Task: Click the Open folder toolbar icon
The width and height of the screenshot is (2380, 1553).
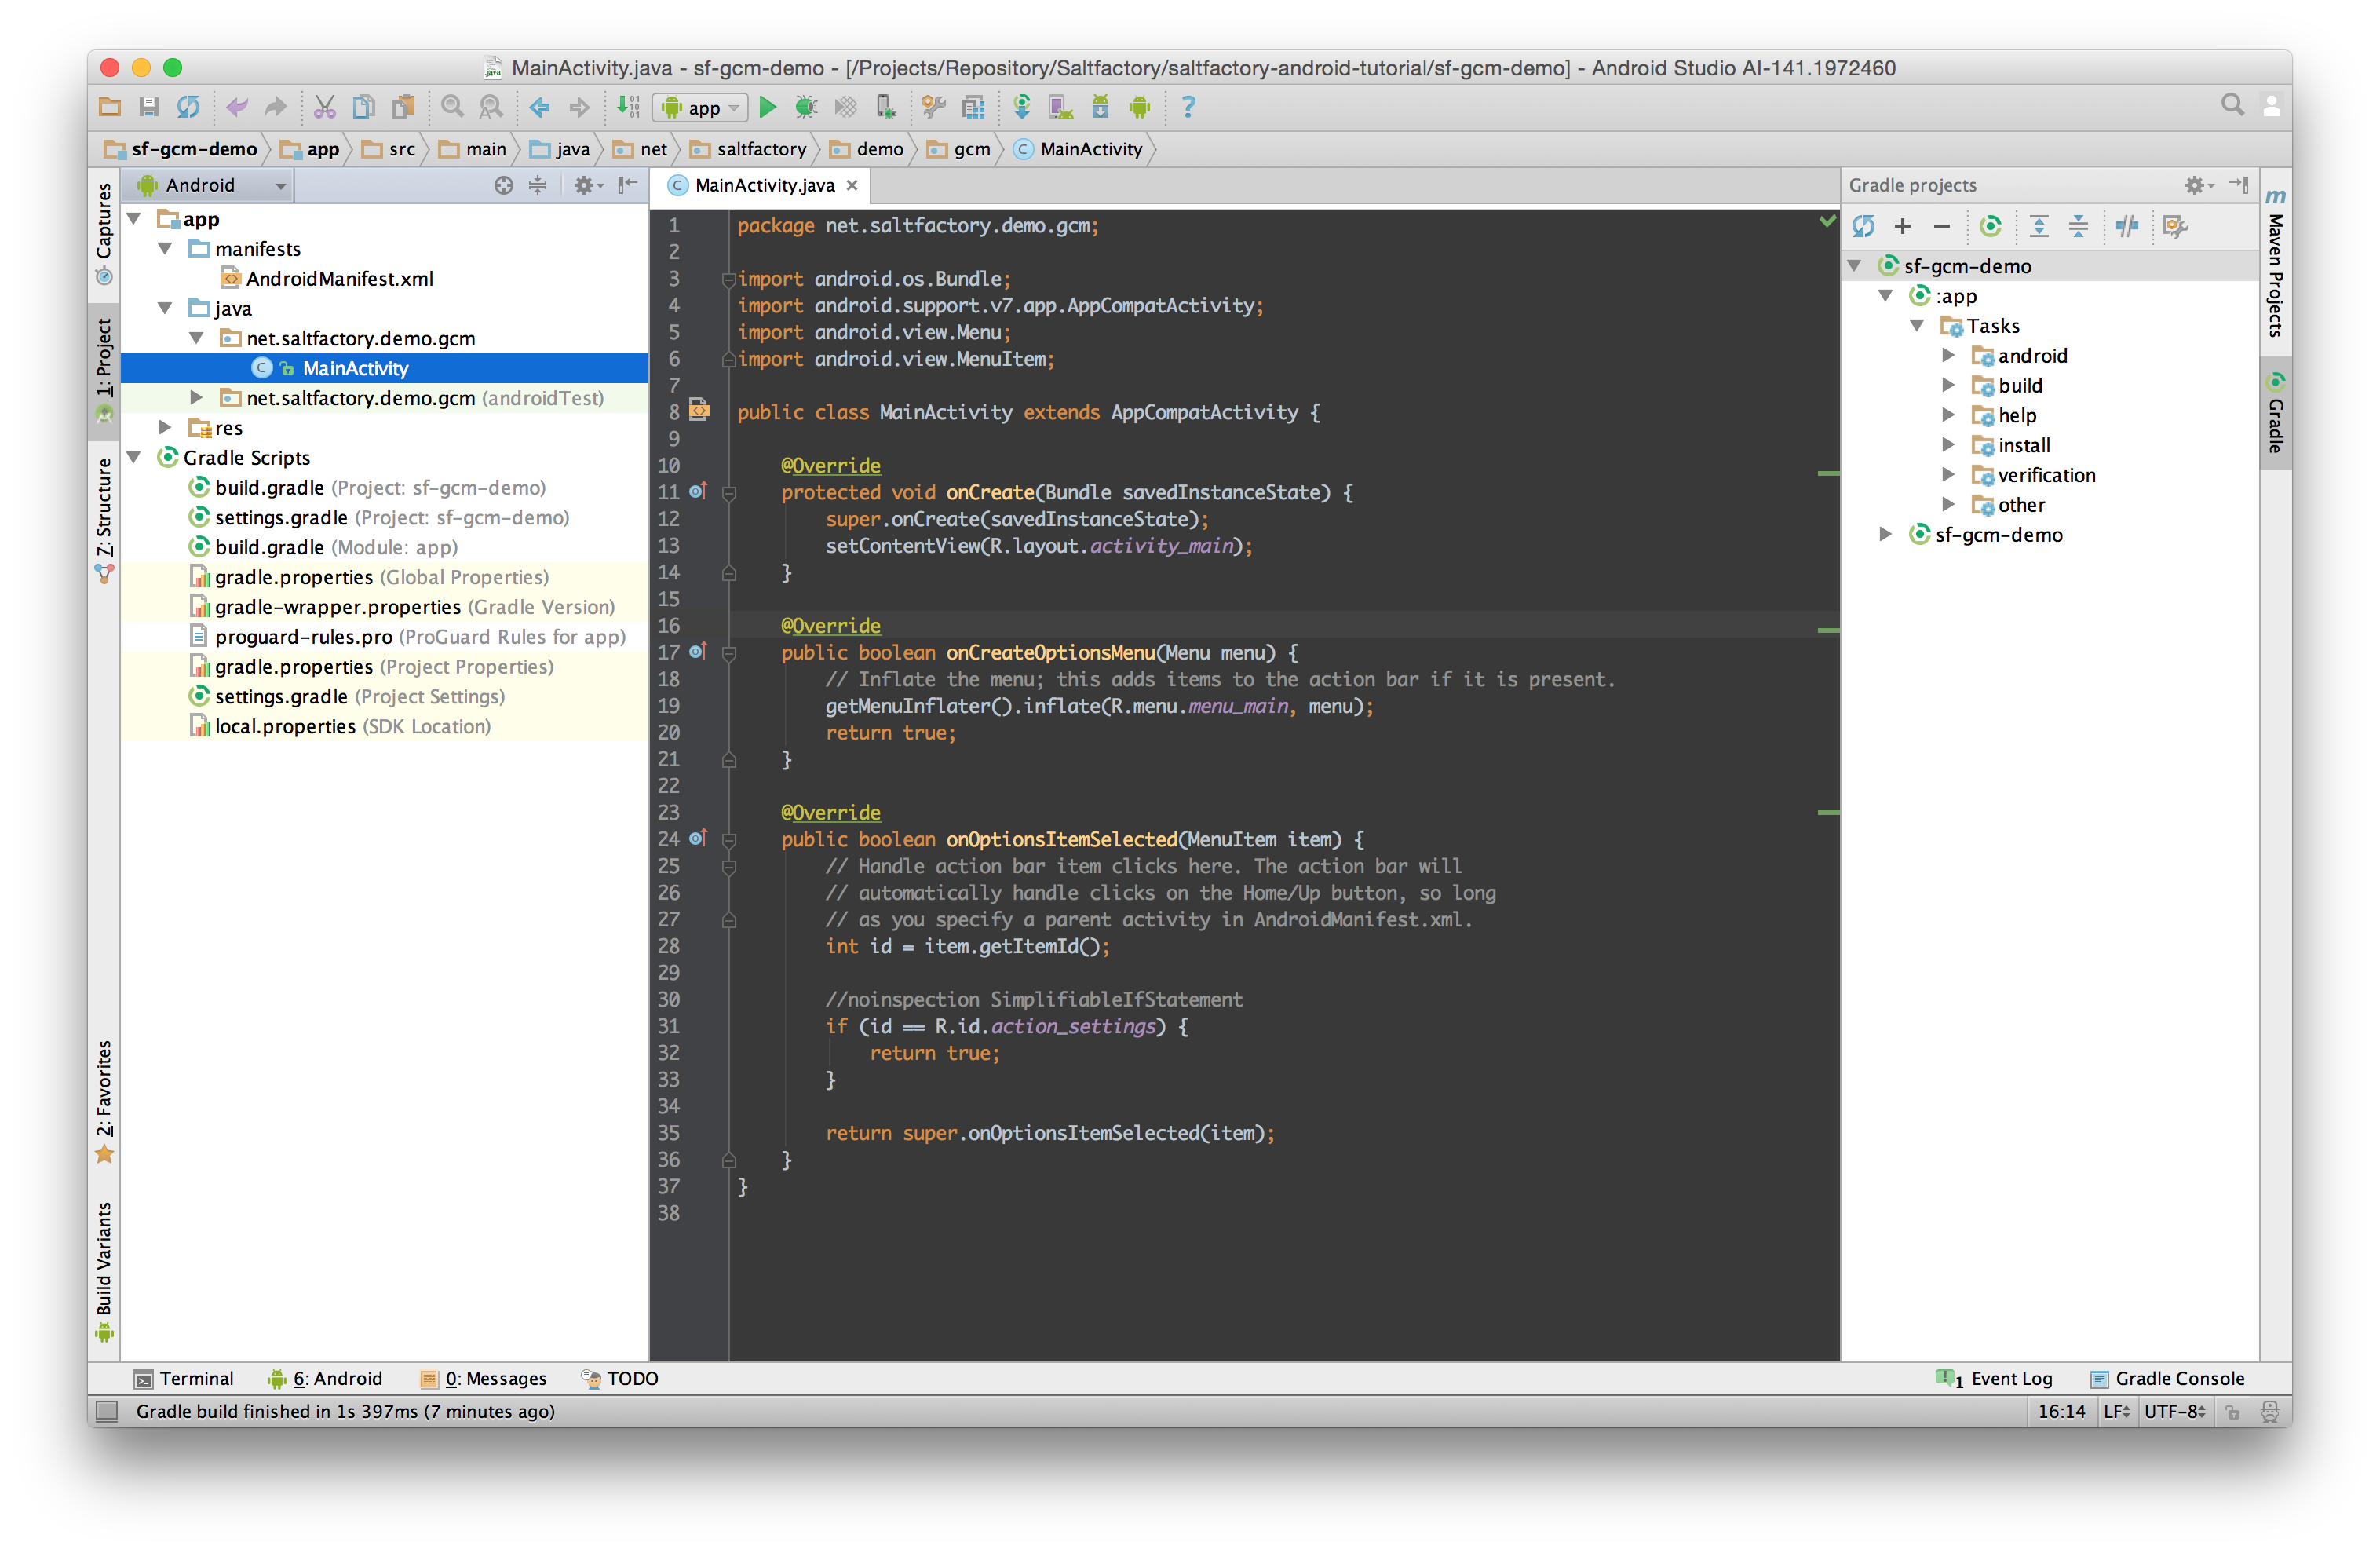Action: (x=110, y=107)
